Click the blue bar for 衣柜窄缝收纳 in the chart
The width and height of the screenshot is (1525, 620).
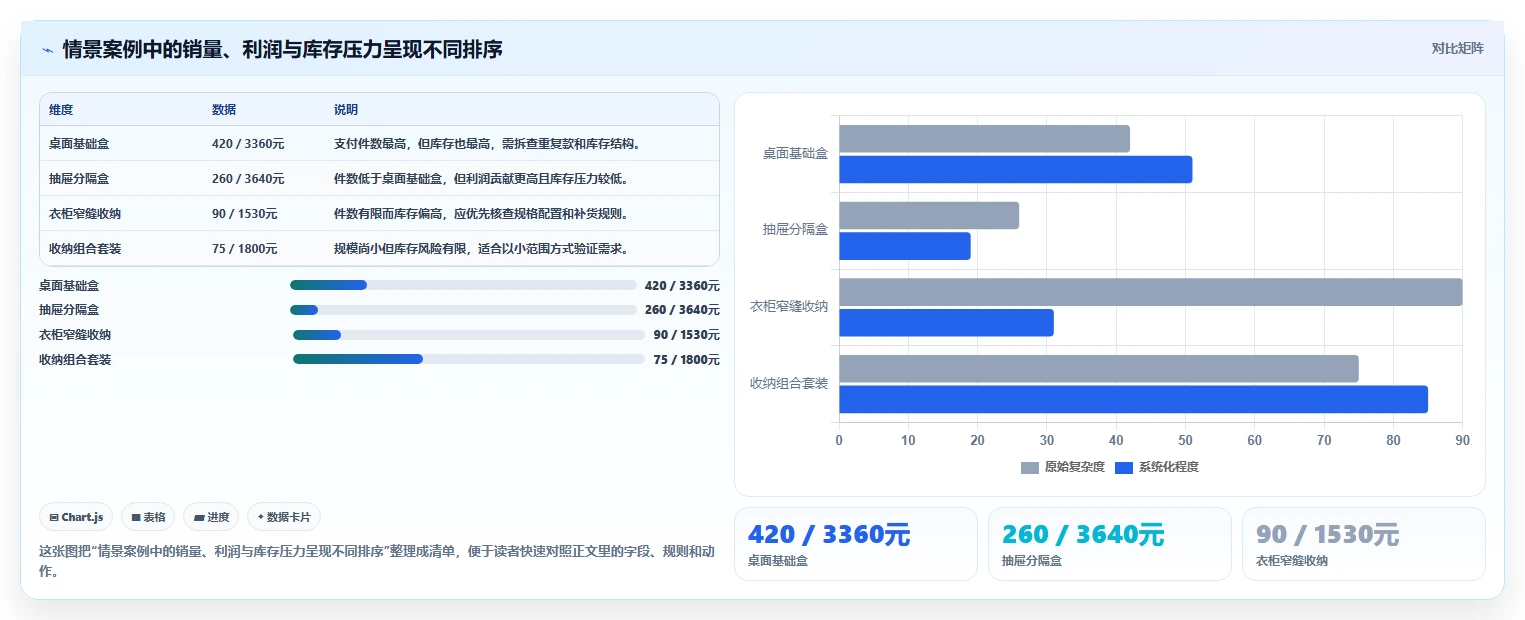point(946,322)
